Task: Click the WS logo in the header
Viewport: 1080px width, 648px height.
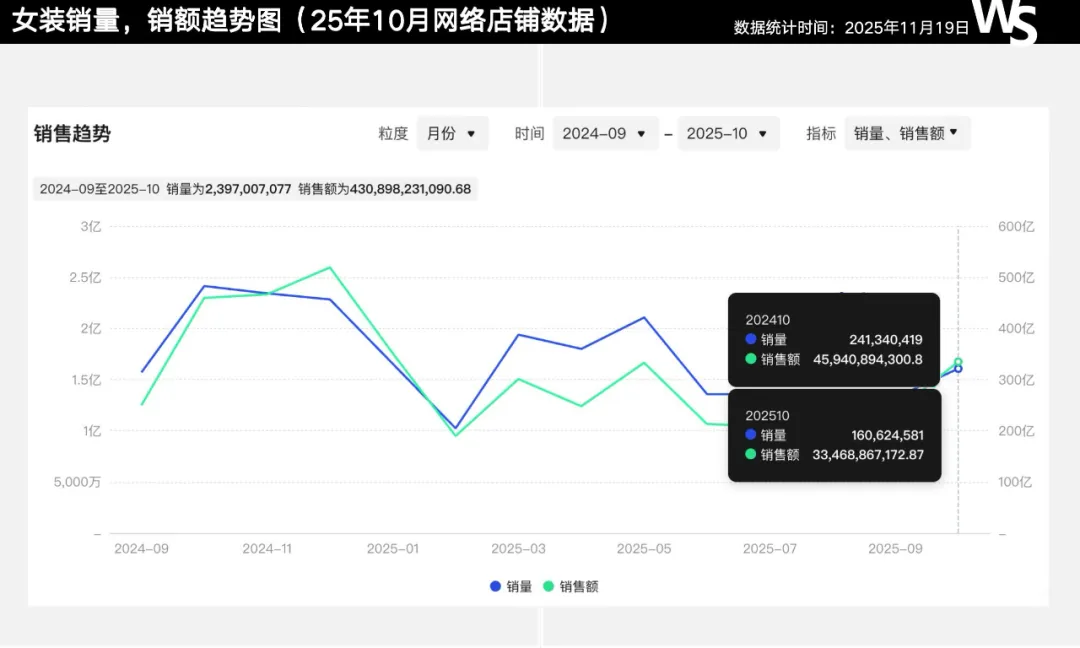Action: (x=1006, y=21)
